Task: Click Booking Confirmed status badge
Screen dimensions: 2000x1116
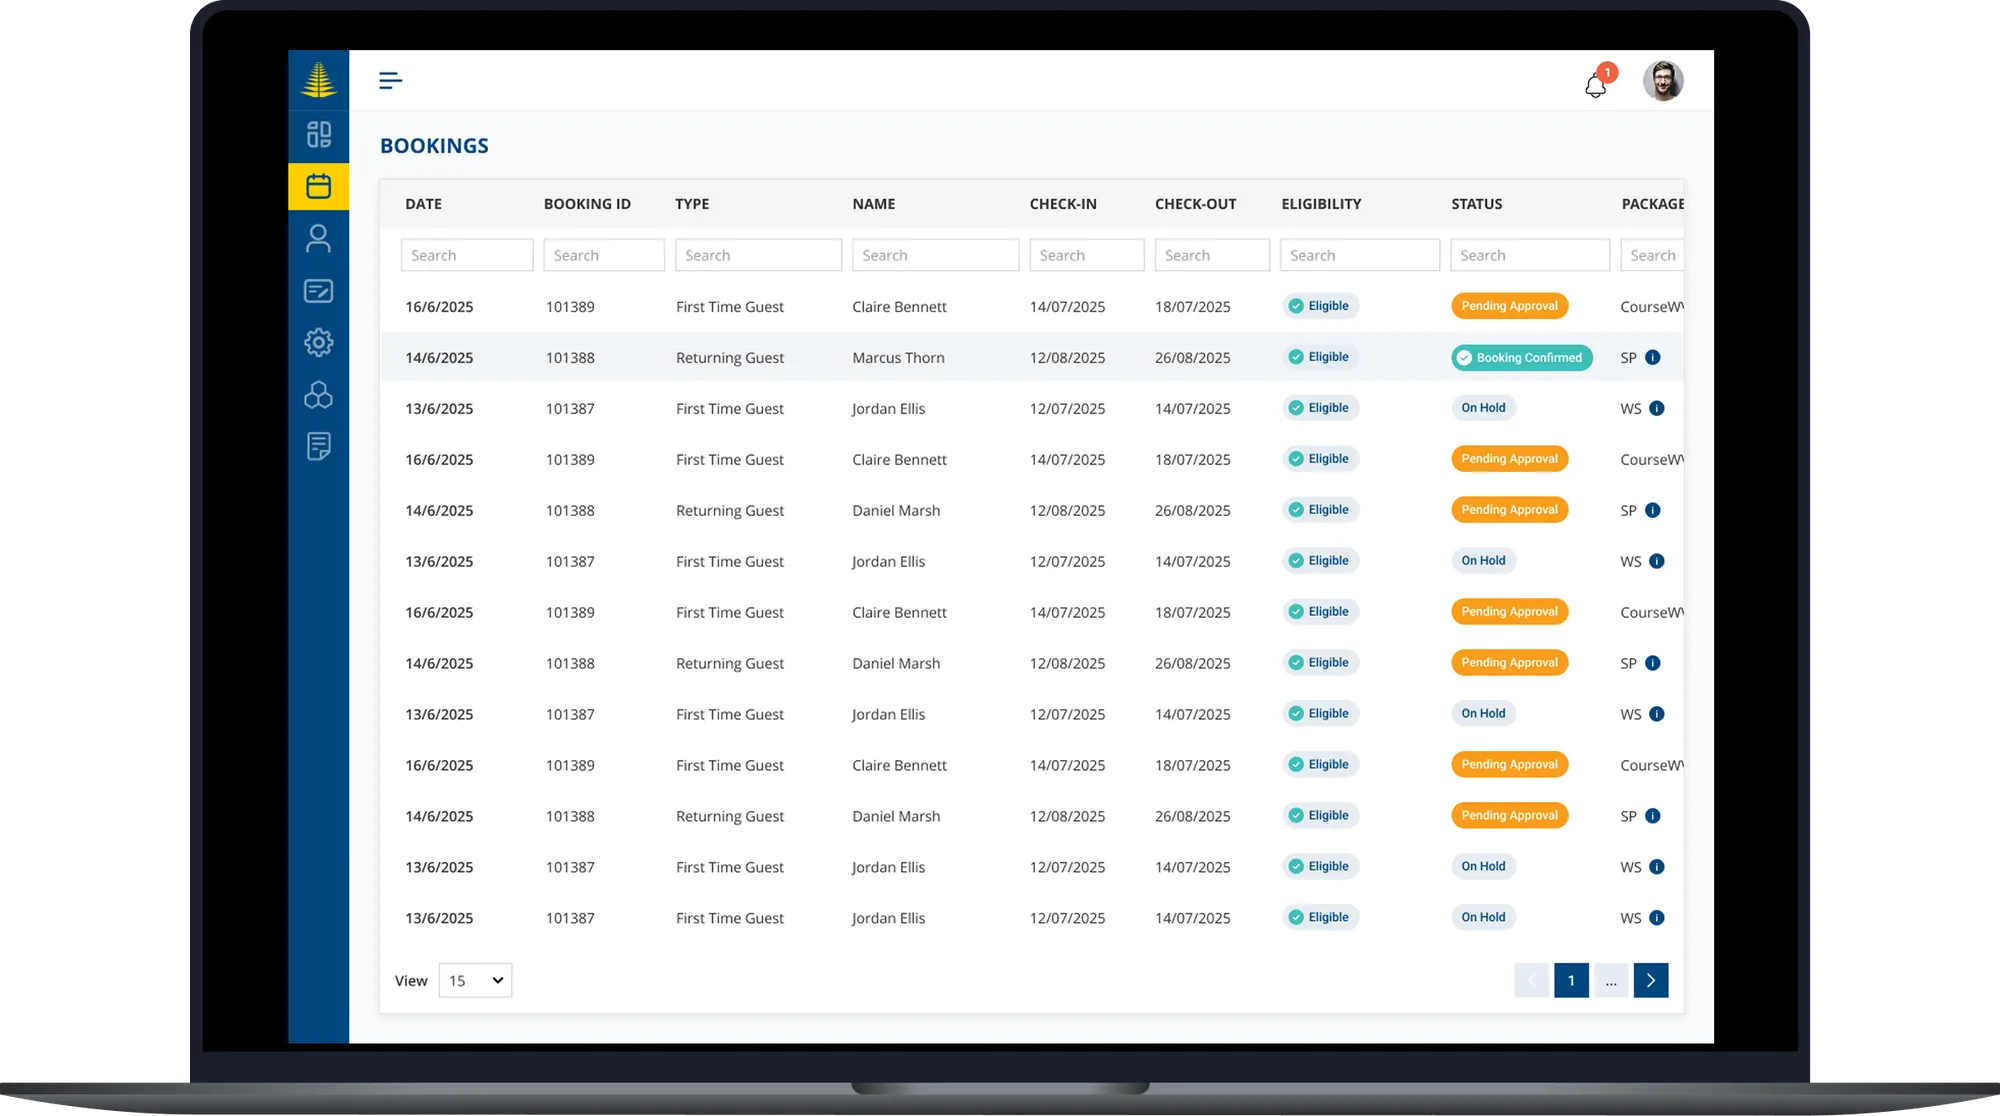Action: tap(1521, 357)
